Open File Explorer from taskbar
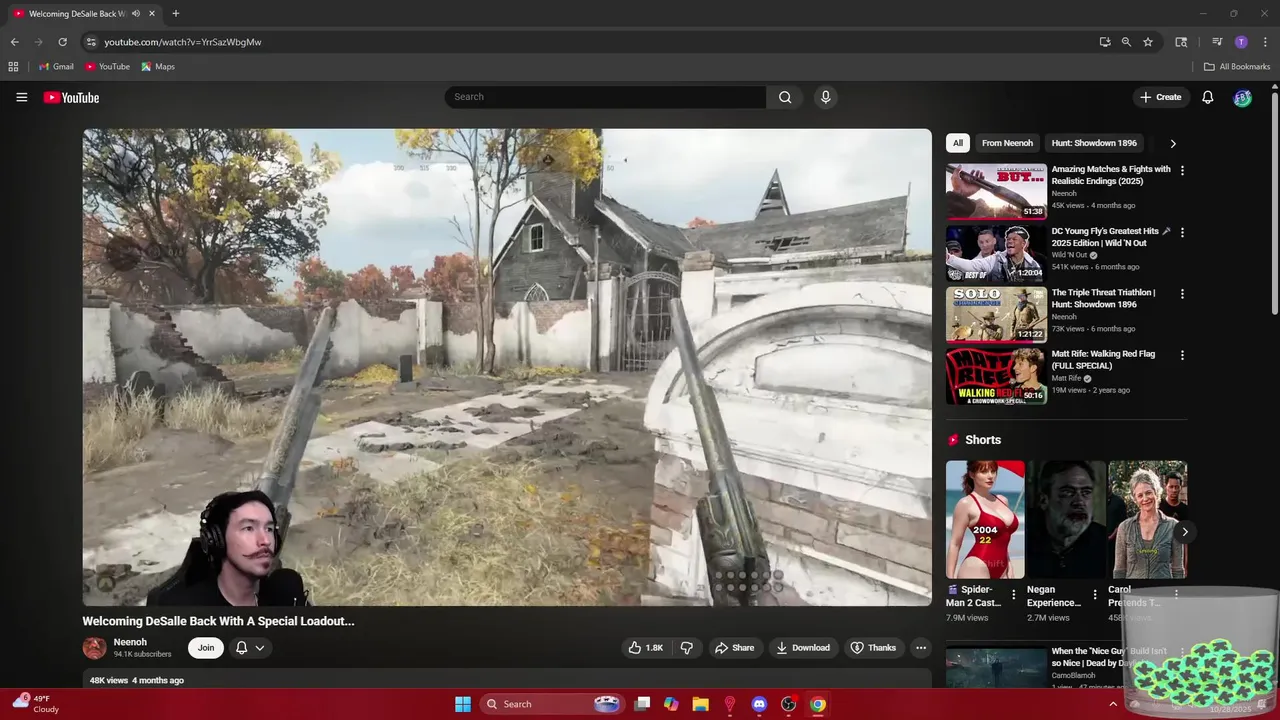The height and width of the screenshot is (720, 1280). click(x=700, y=704)
